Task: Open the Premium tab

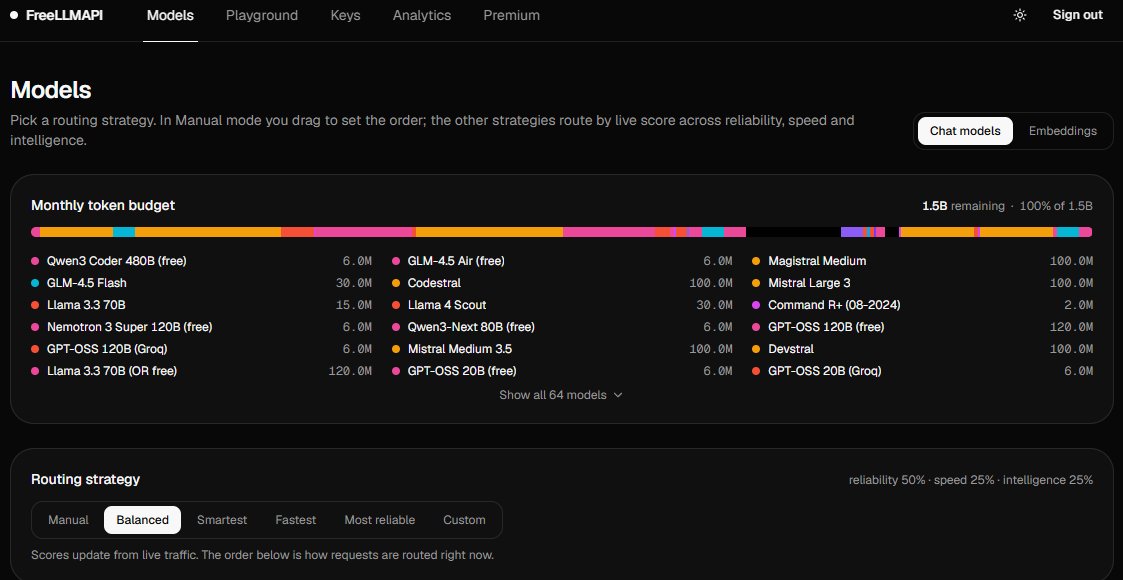Action: coord(511,15)
